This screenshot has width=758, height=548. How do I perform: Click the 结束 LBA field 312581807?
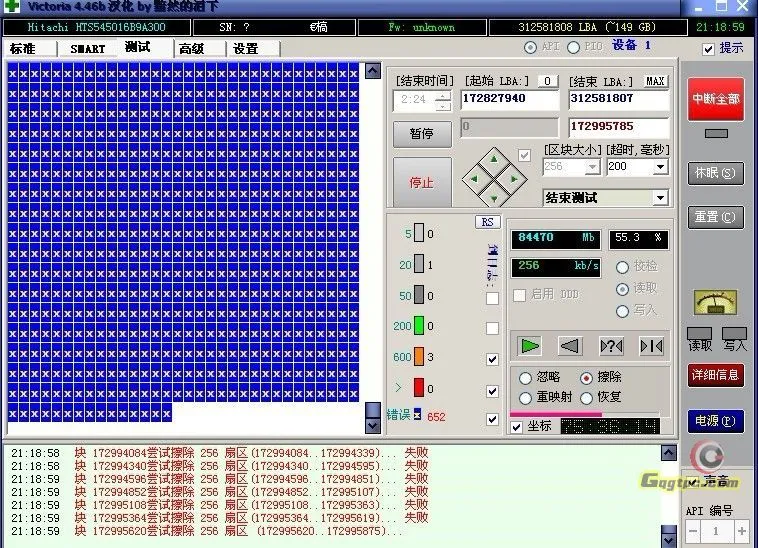[x=619, y=100]
